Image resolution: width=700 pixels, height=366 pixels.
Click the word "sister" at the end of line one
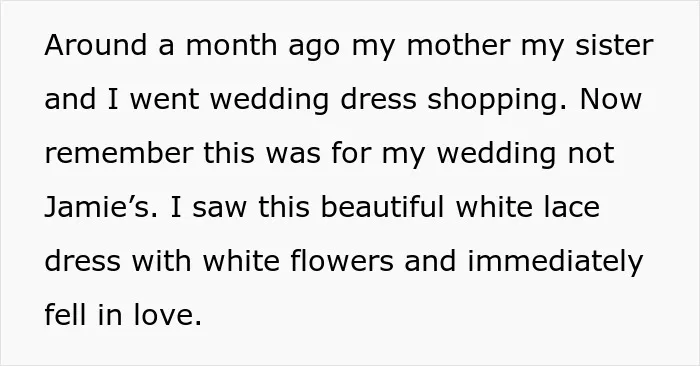click(x=614, y=45)
